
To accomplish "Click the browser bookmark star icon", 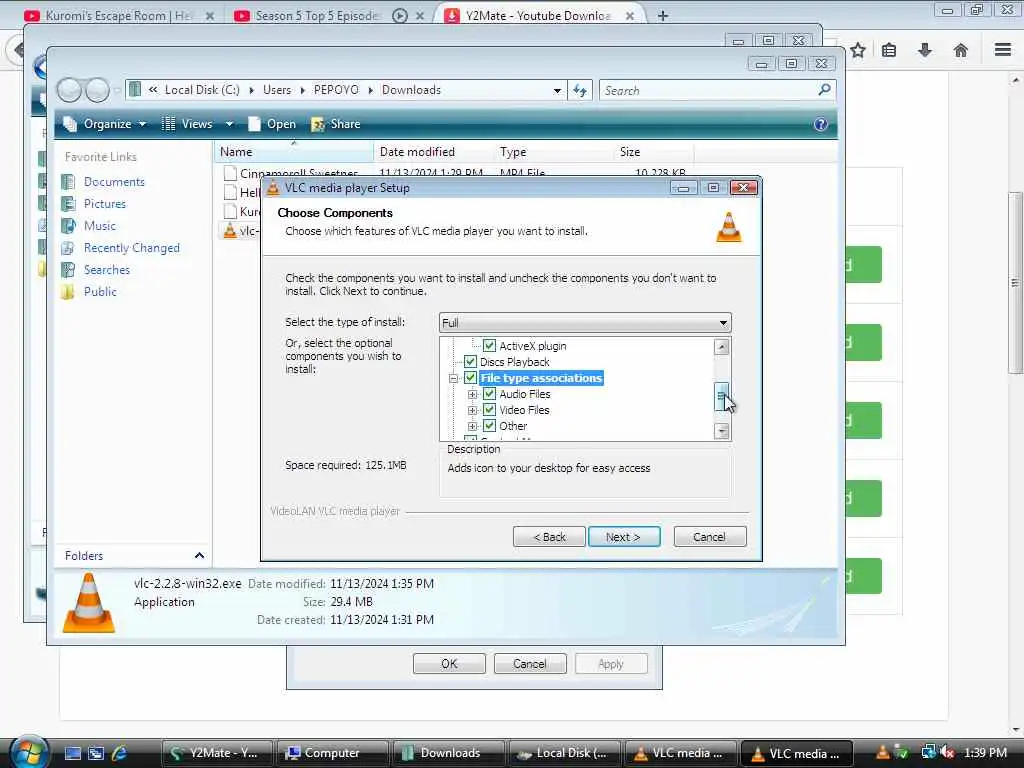I will click(x=858, y=50).
